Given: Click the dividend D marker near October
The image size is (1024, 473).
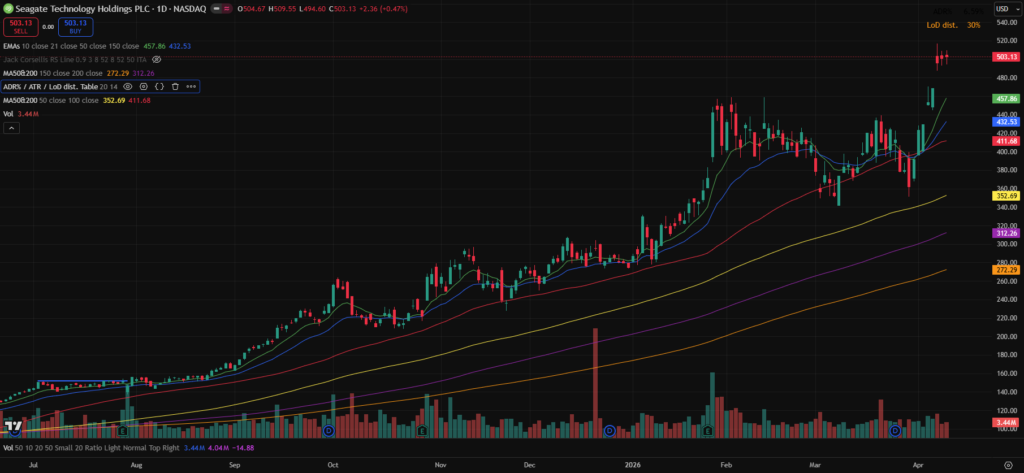Looking at the screenshot, I should pyautogui.click(x=328, y=430).
